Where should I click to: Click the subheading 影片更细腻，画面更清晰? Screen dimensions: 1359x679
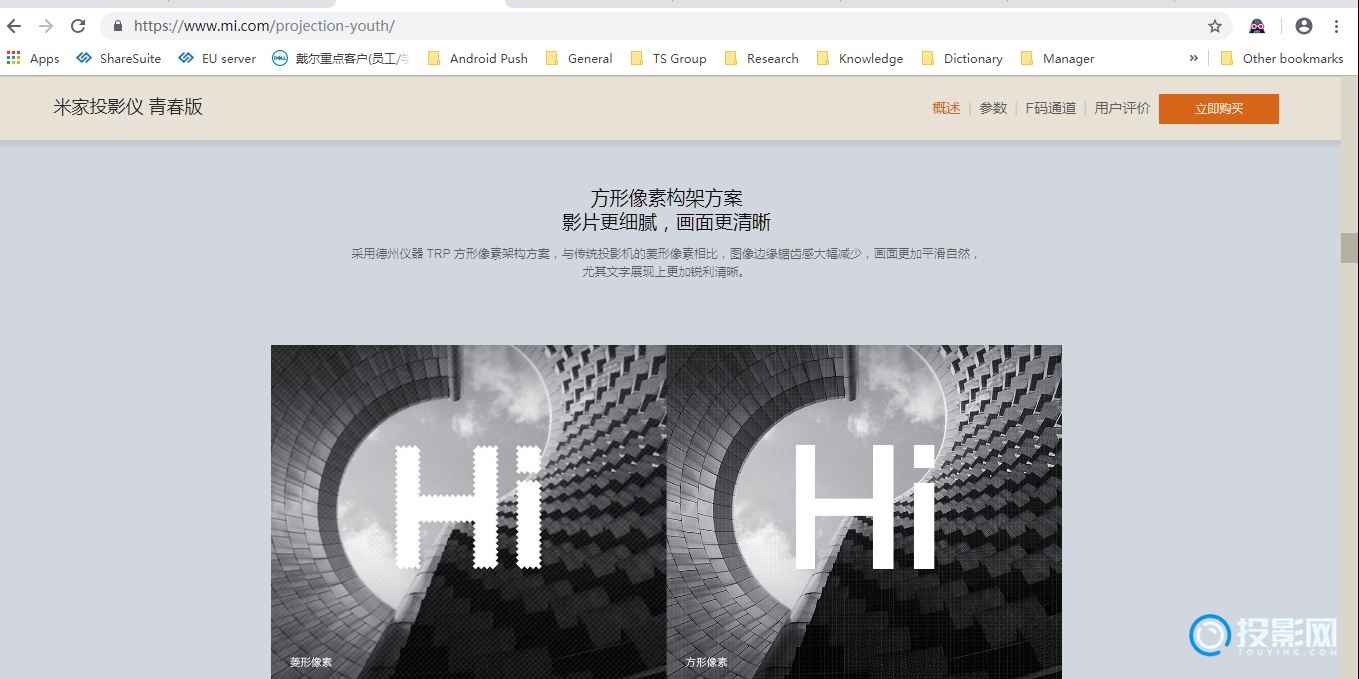tap(666, 222)
